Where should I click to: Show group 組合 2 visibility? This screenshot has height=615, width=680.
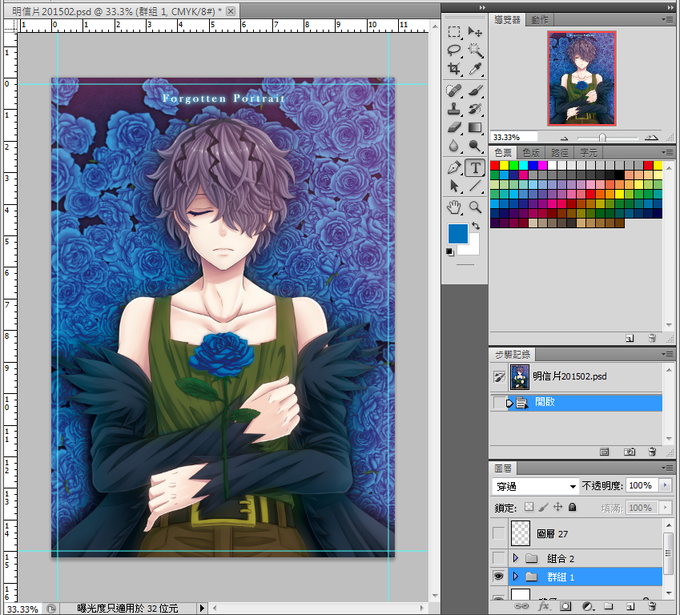click(x=499, y=558)
